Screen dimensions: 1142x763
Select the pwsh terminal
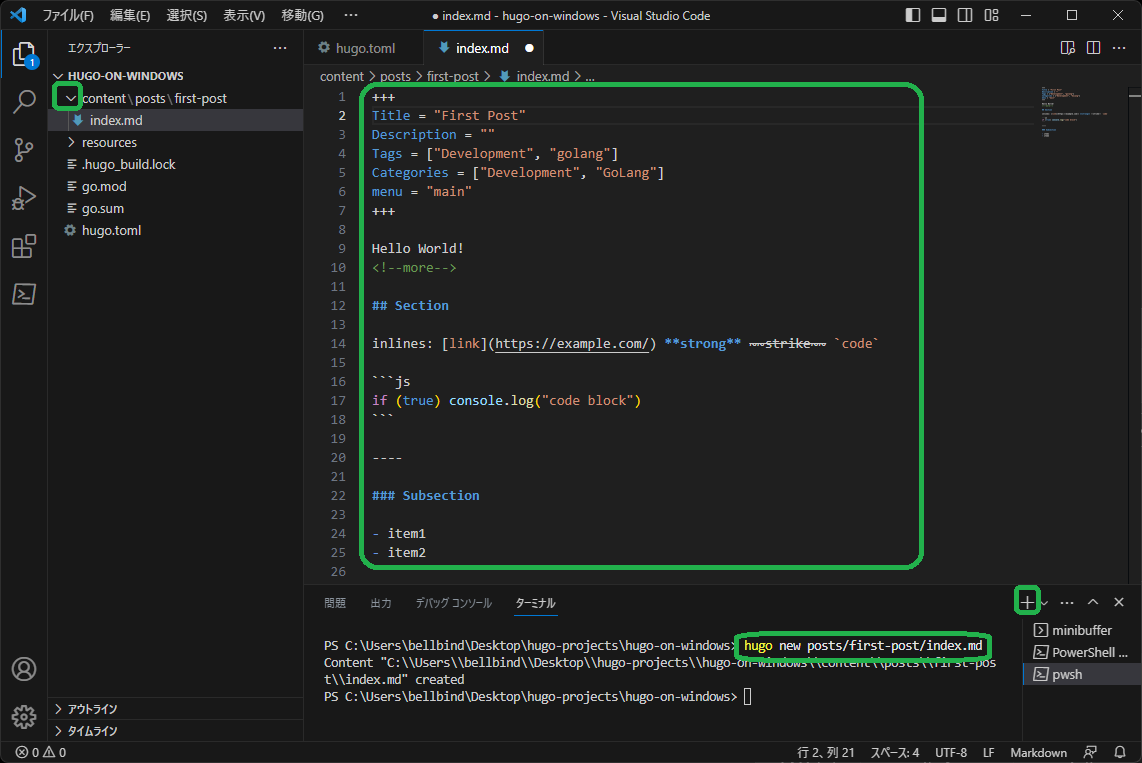coord(1082,674)
